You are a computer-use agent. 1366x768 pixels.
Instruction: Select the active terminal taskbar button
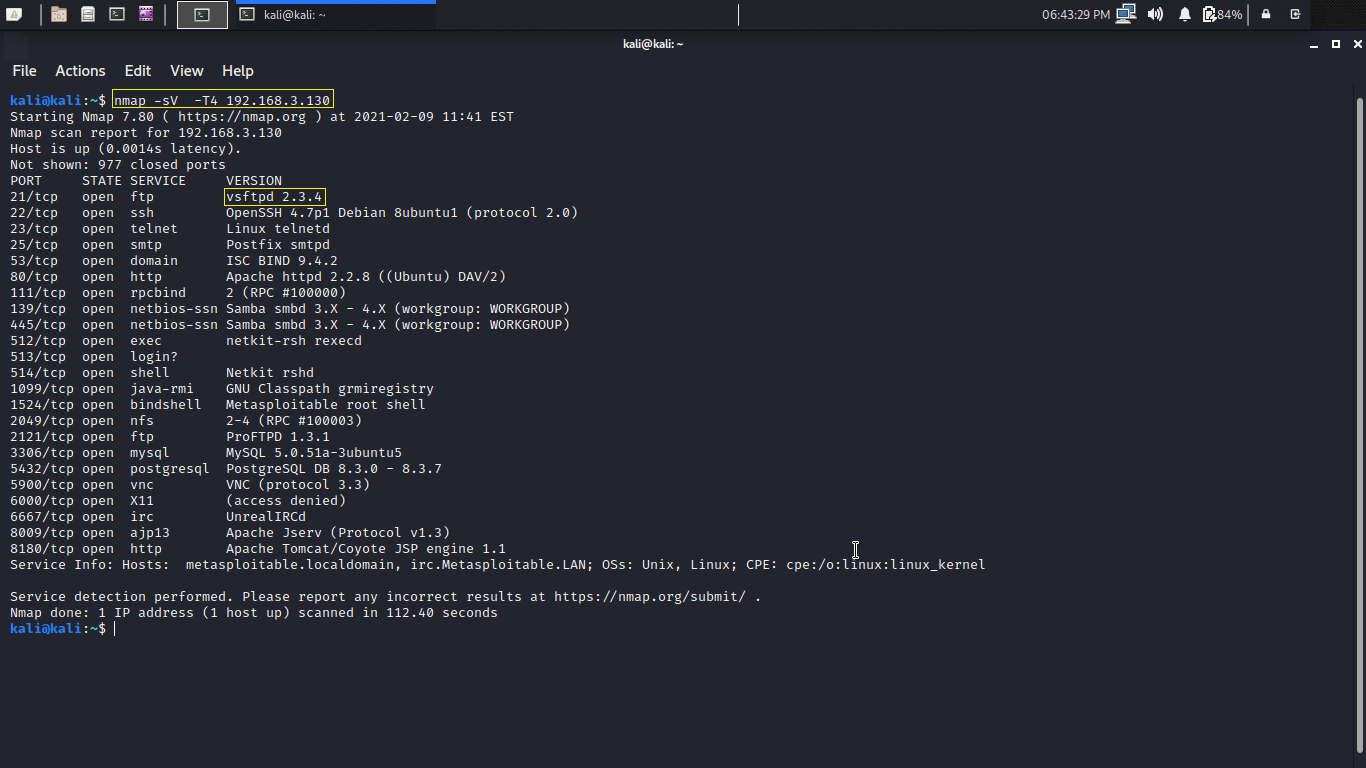tap(202, 14)
